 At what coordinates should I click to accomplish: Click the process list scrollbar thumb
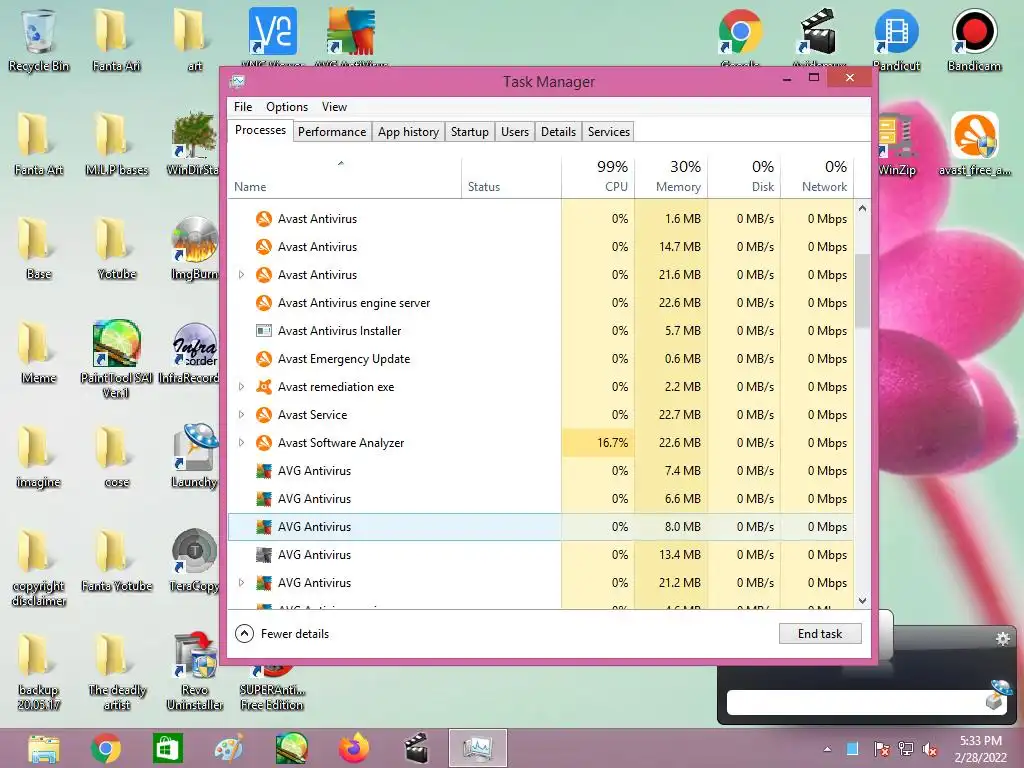point(862,291)
